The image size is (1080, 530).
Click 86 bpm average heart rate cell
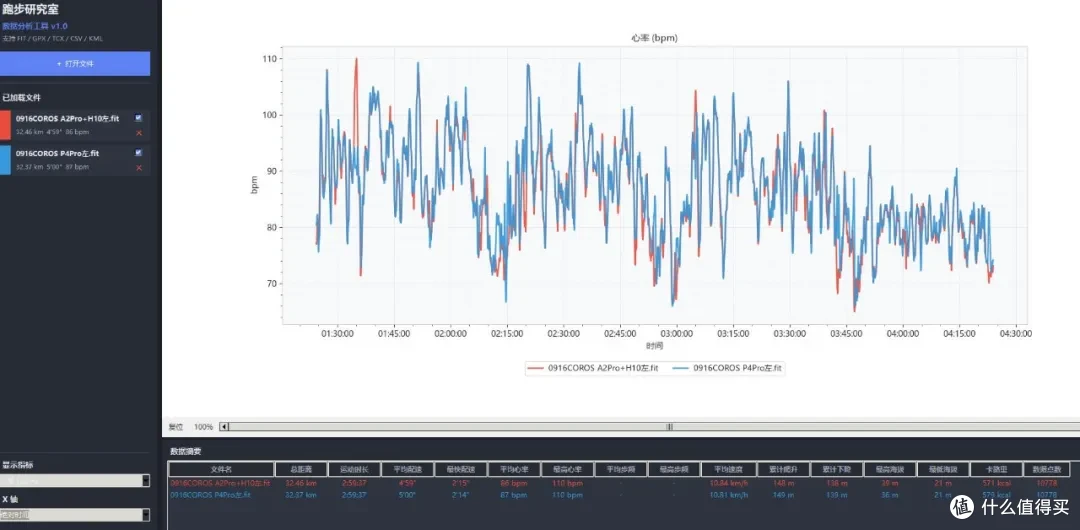point(515,484)
